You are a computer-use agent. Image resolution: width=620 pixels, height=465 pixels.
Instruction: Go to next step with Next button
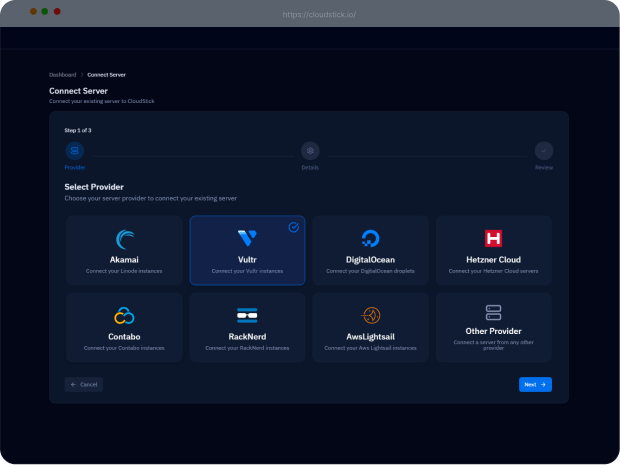(535, 384)
